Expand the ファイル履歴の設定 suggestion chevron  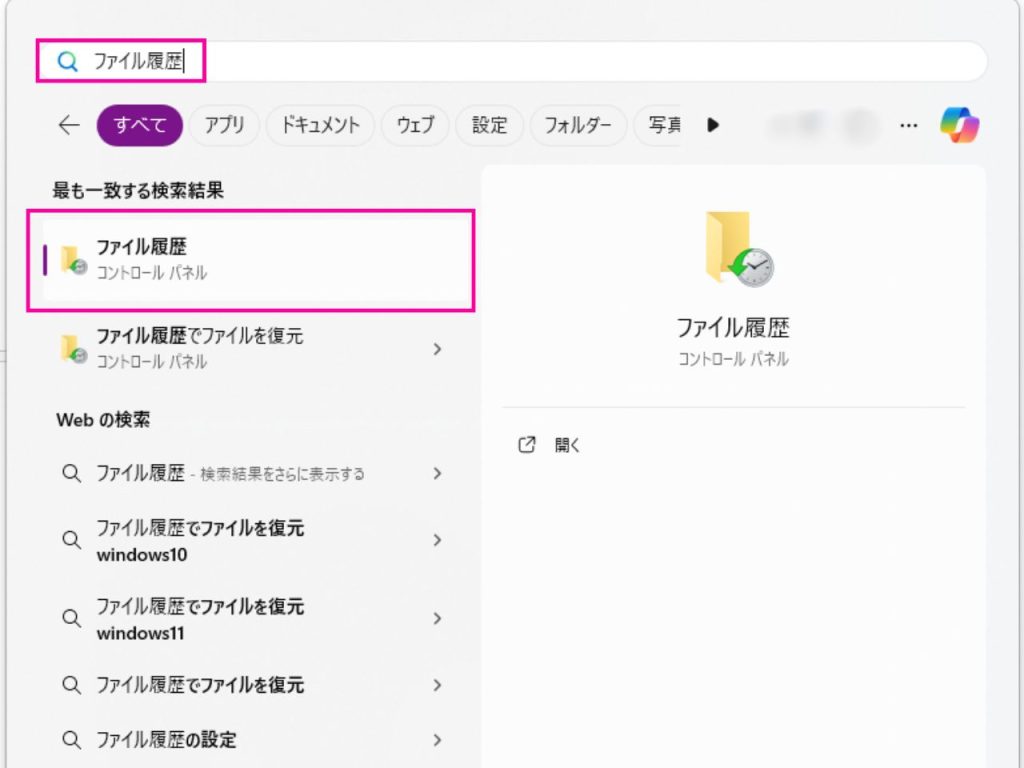[437, 740]
